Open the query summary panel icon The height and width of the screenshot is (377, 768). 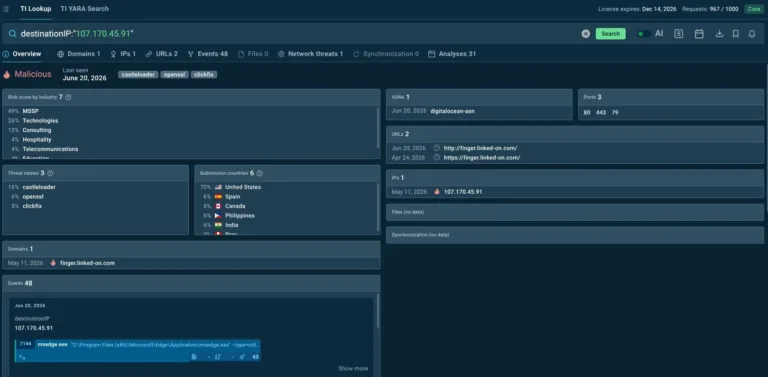[x=678, y=34]
